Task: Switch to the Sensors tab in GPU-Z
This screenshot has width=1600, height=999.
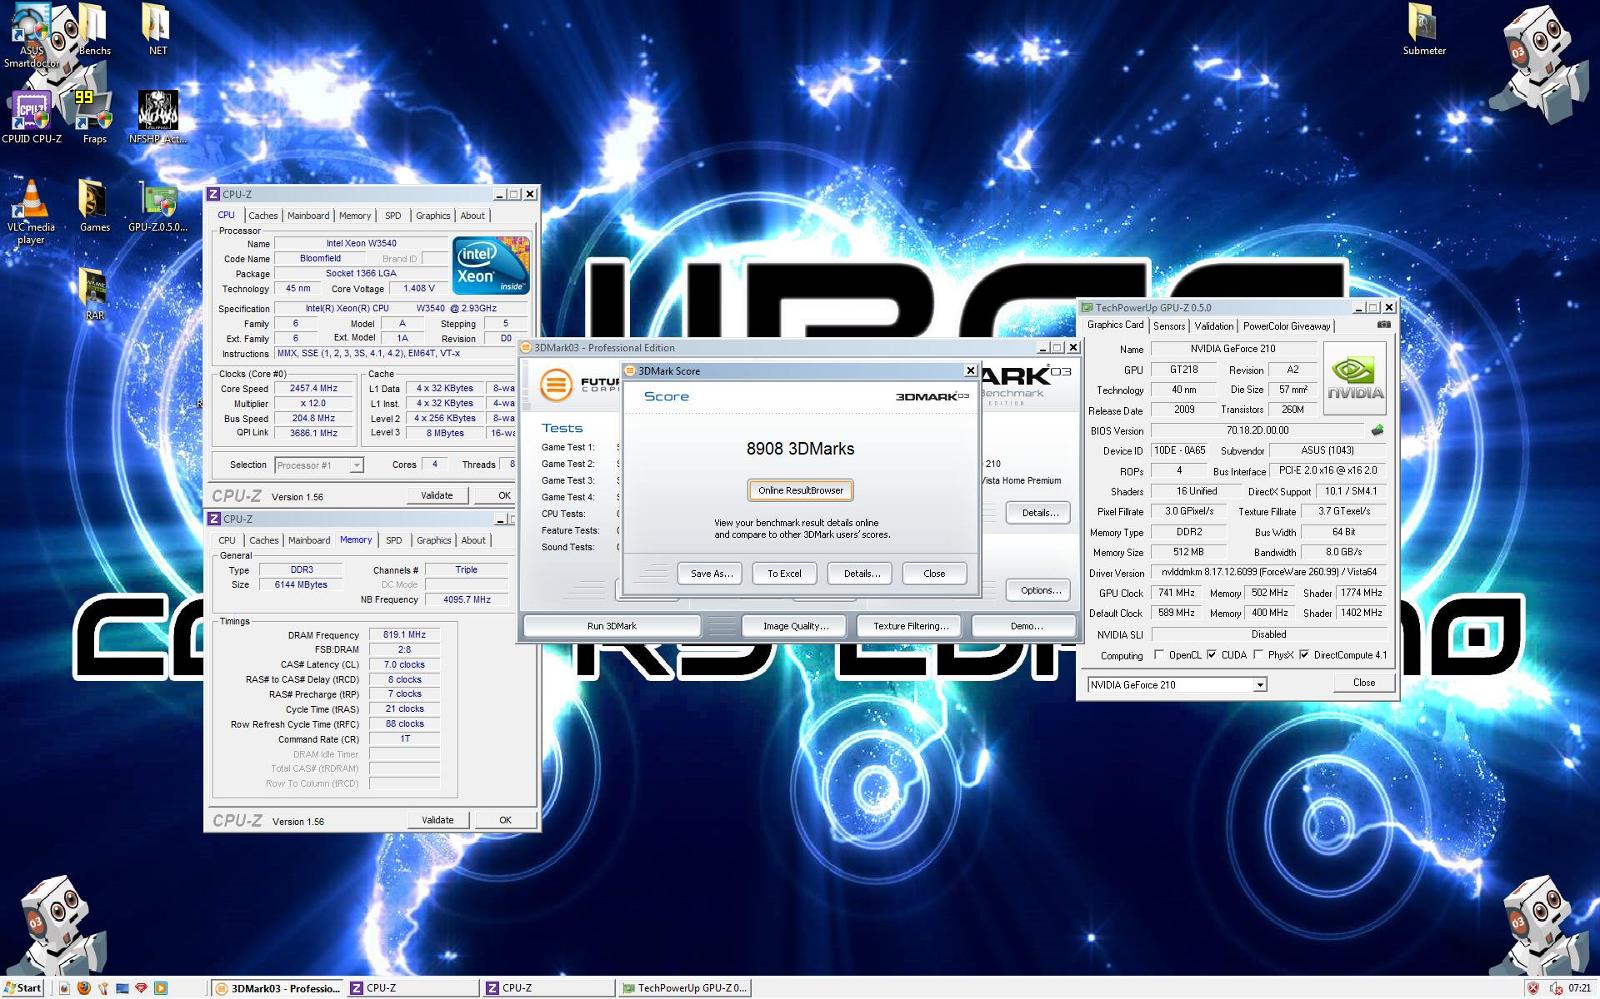Action: pyautogui.click(x=1169, y=326)
